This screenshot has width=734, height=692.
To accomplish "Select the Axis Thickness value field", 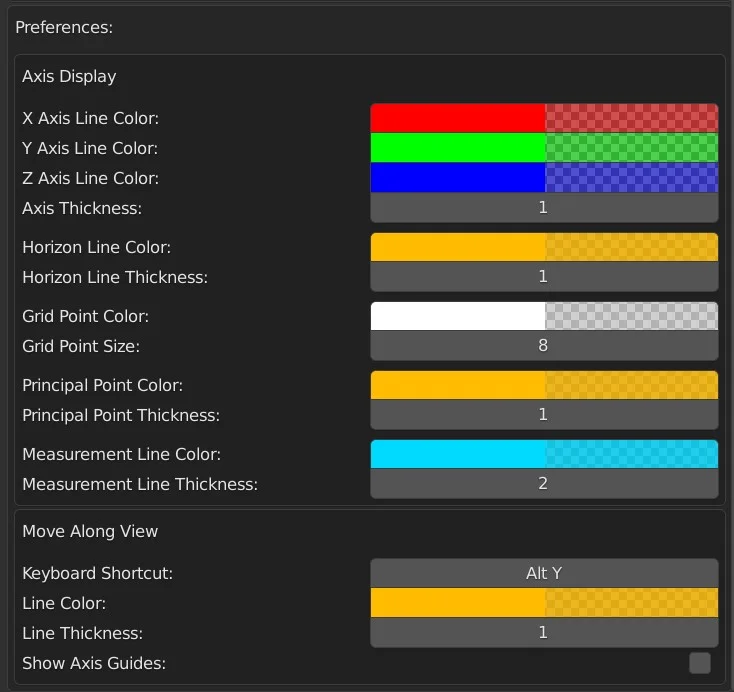I will [544, 208].
